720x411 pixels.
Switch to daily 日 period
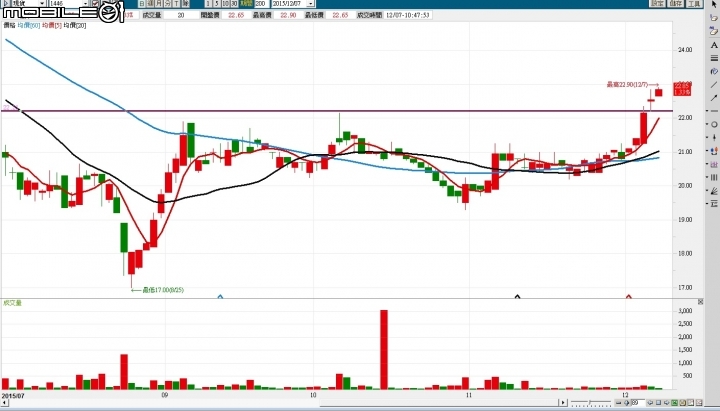(142, 3)
